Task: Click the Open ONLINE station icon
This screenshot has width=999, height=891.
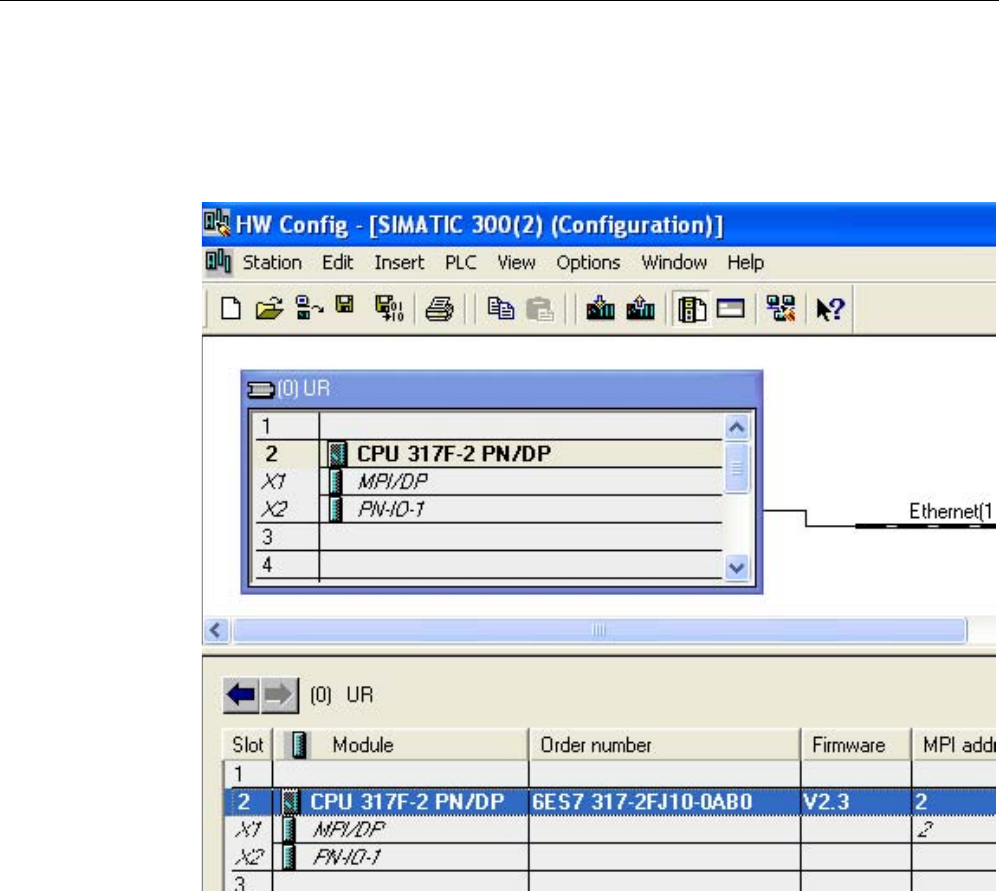Action: (x=309, y=308)
